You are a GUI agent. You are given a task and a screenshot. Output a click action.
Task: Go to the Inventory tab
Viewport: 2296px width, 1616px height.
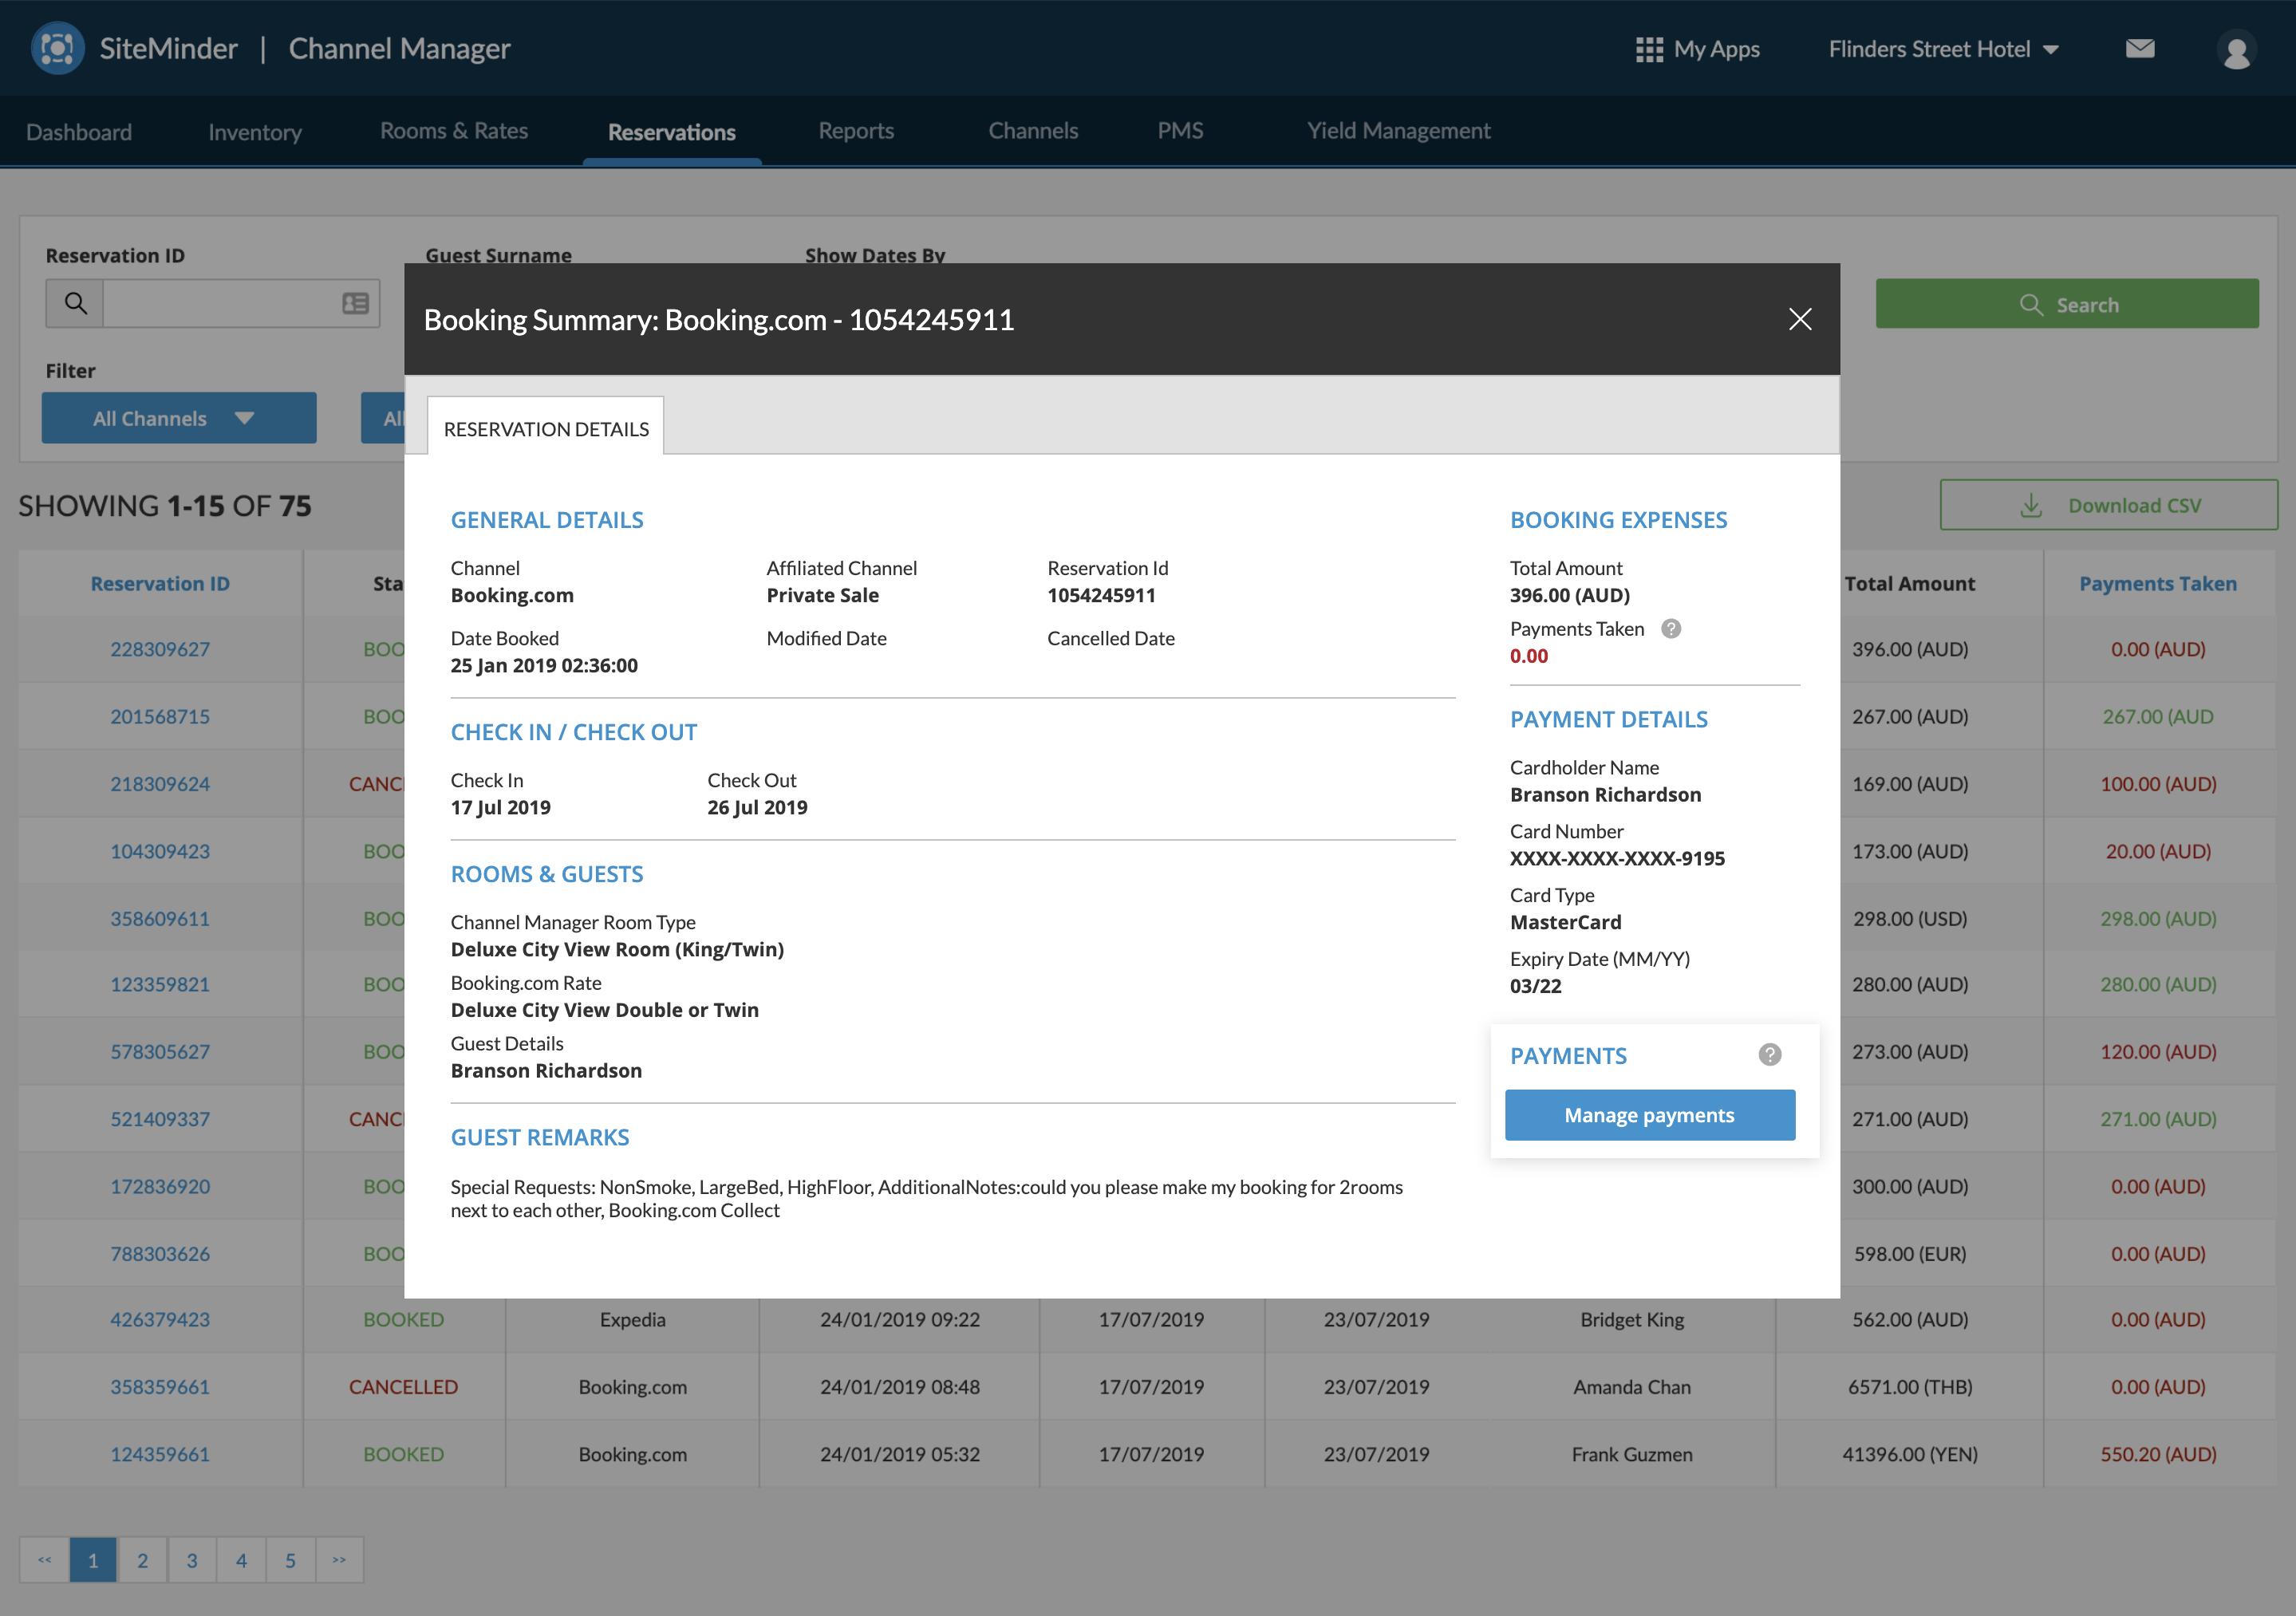tap(255, 132)
